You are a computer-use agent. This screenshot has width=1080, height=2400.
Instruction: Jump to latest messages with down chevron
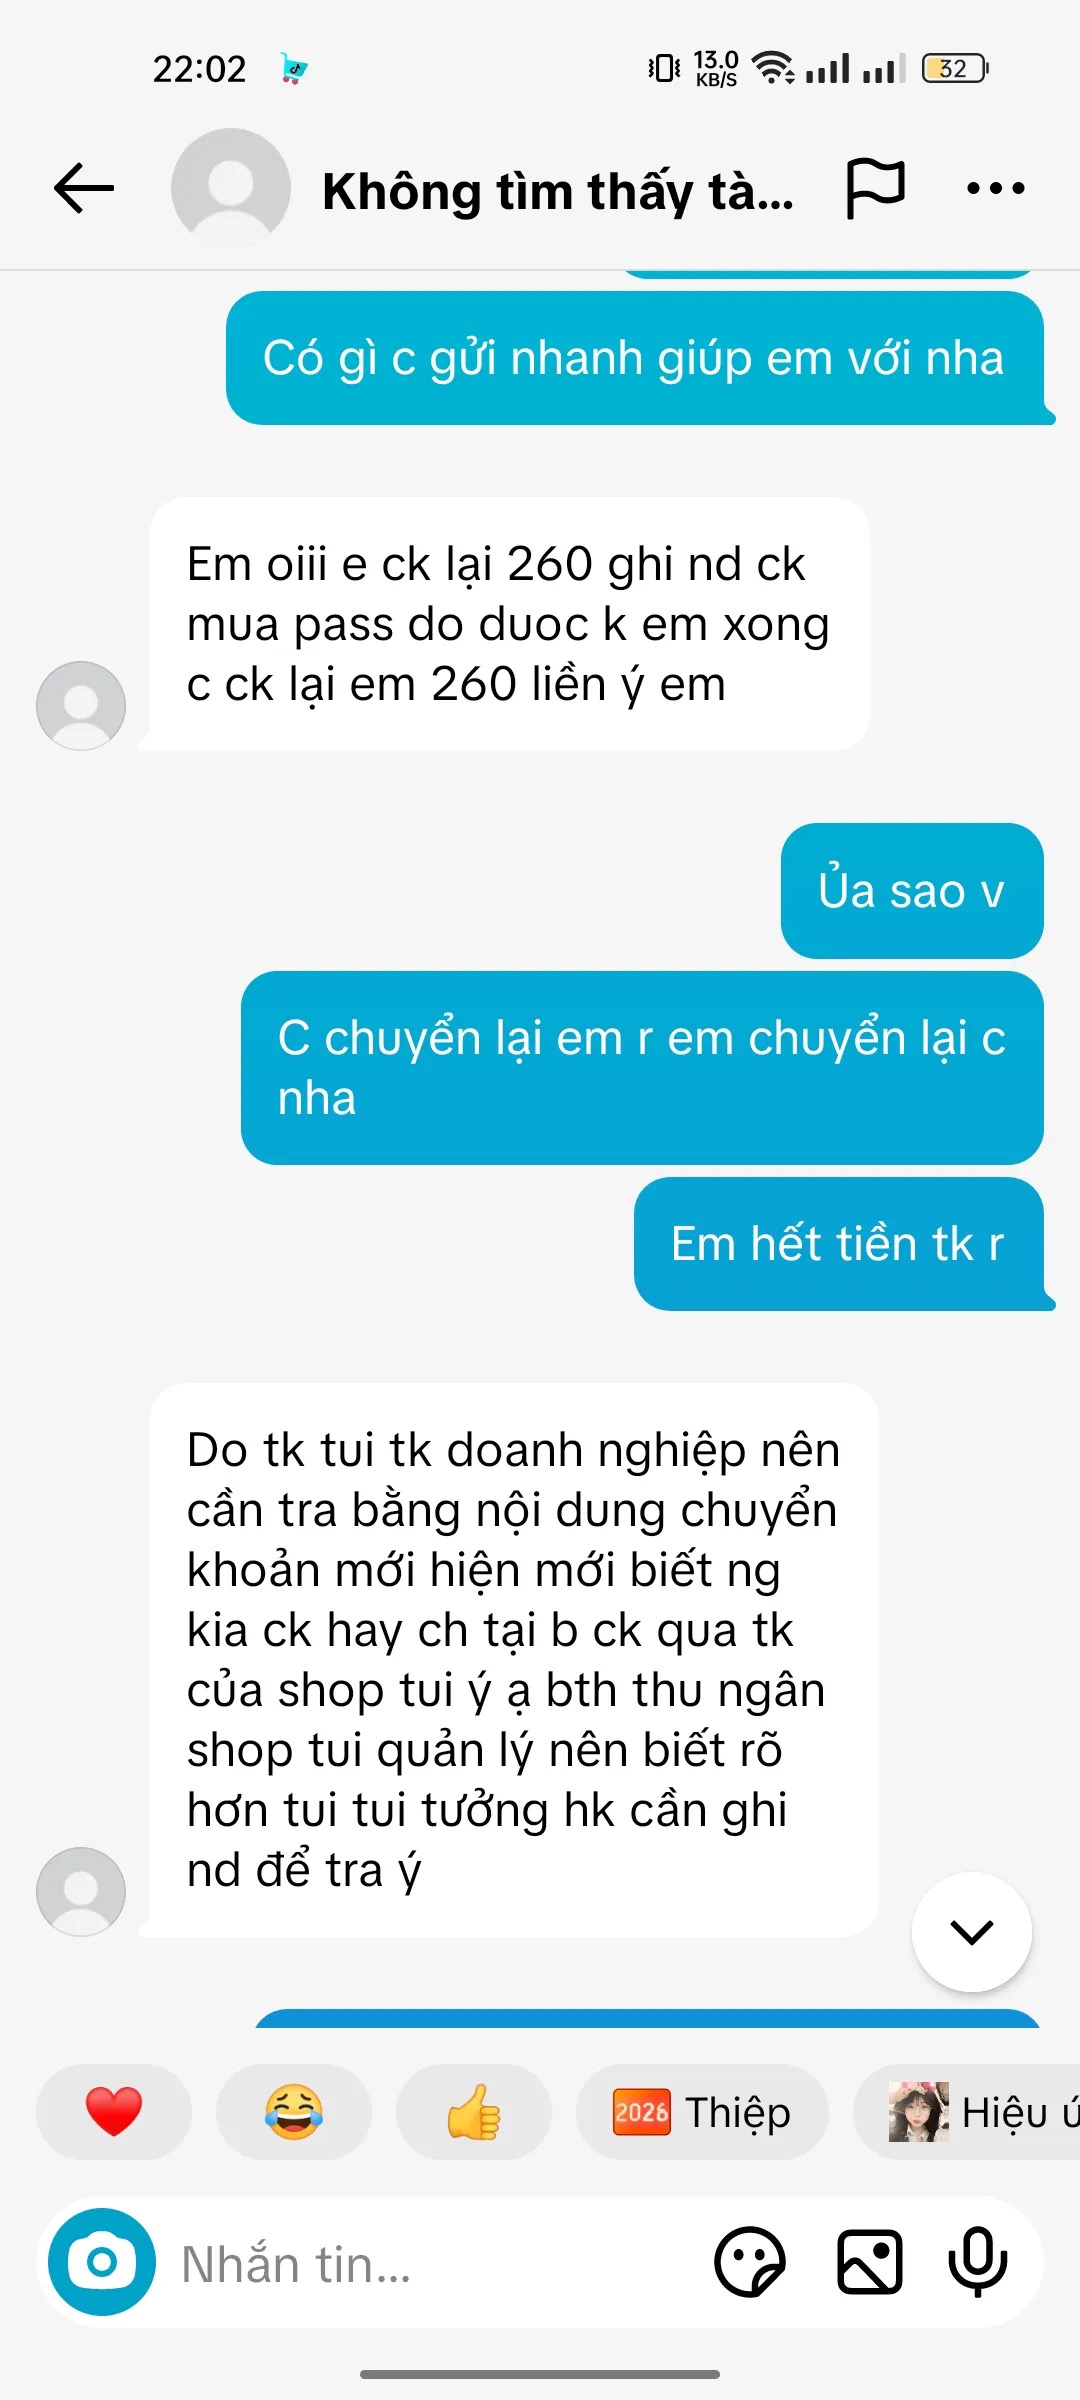(972, 1932)
